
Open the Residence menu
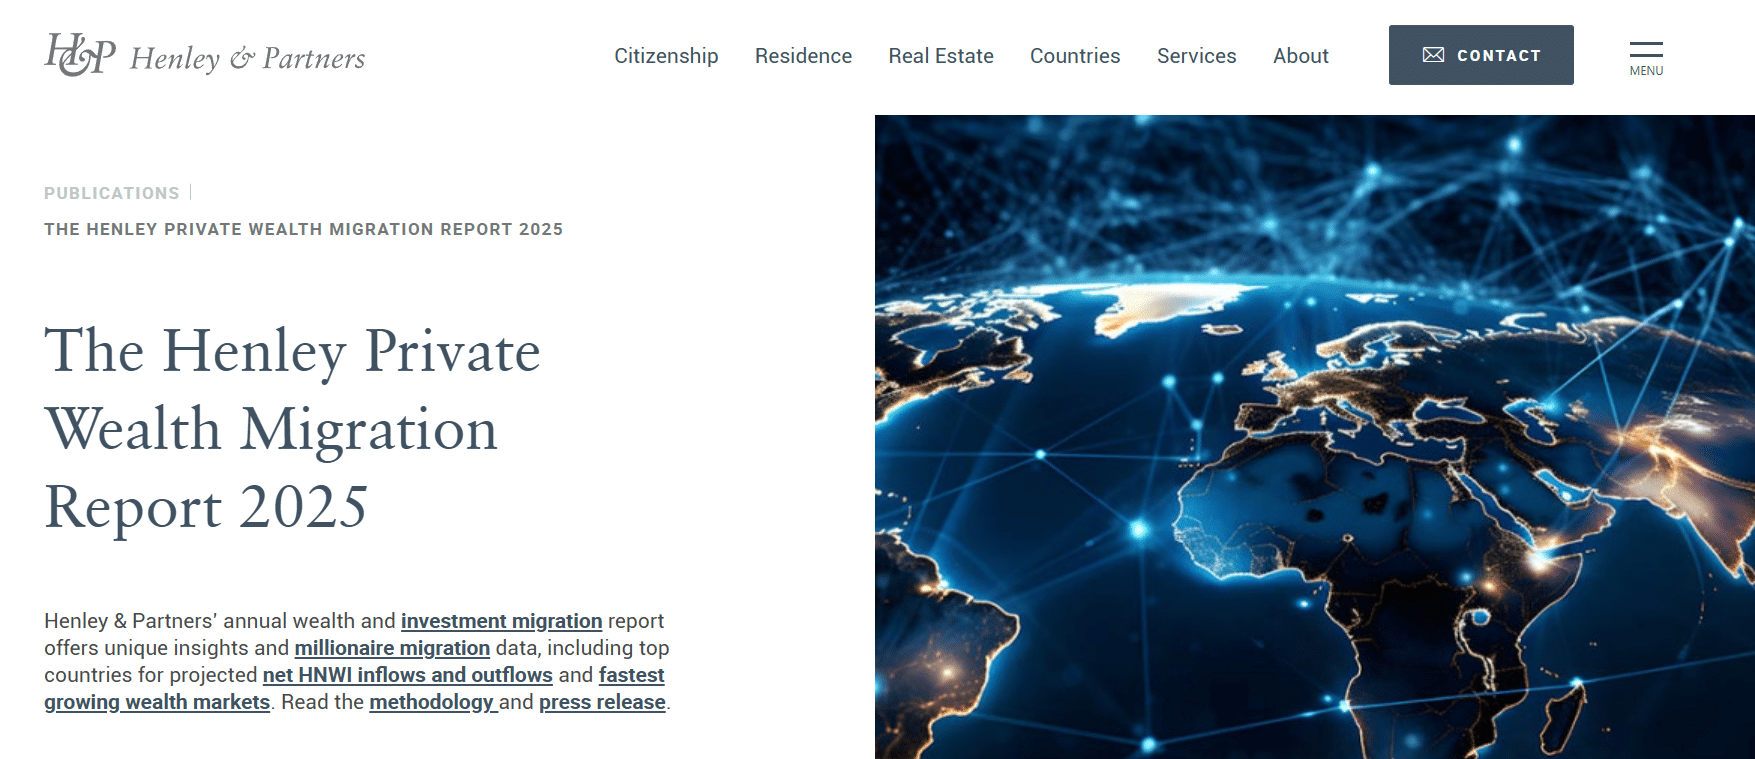(803, 56)
